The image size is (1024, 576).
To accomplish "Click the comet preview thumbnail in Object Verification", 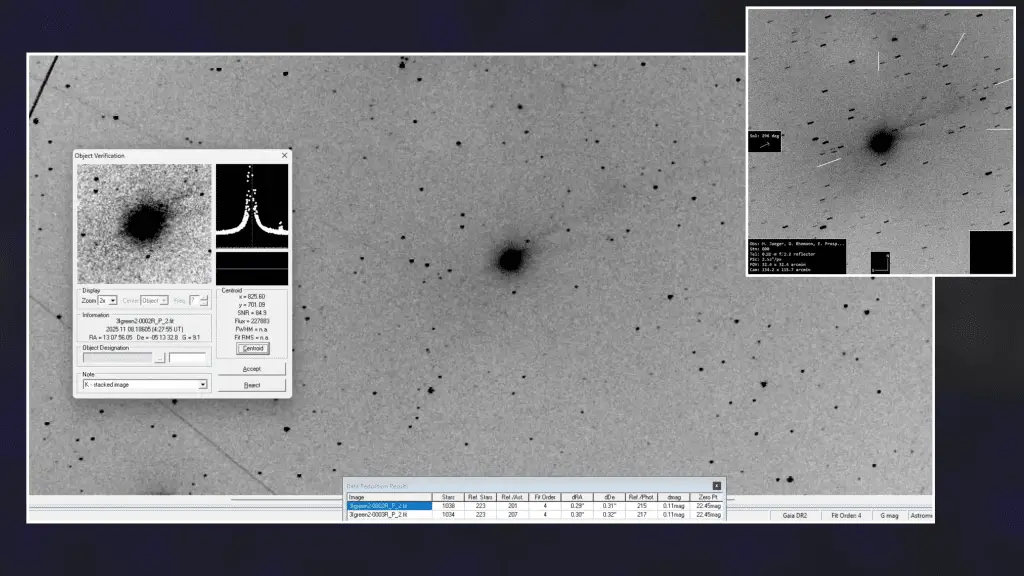I will [142, 224].
